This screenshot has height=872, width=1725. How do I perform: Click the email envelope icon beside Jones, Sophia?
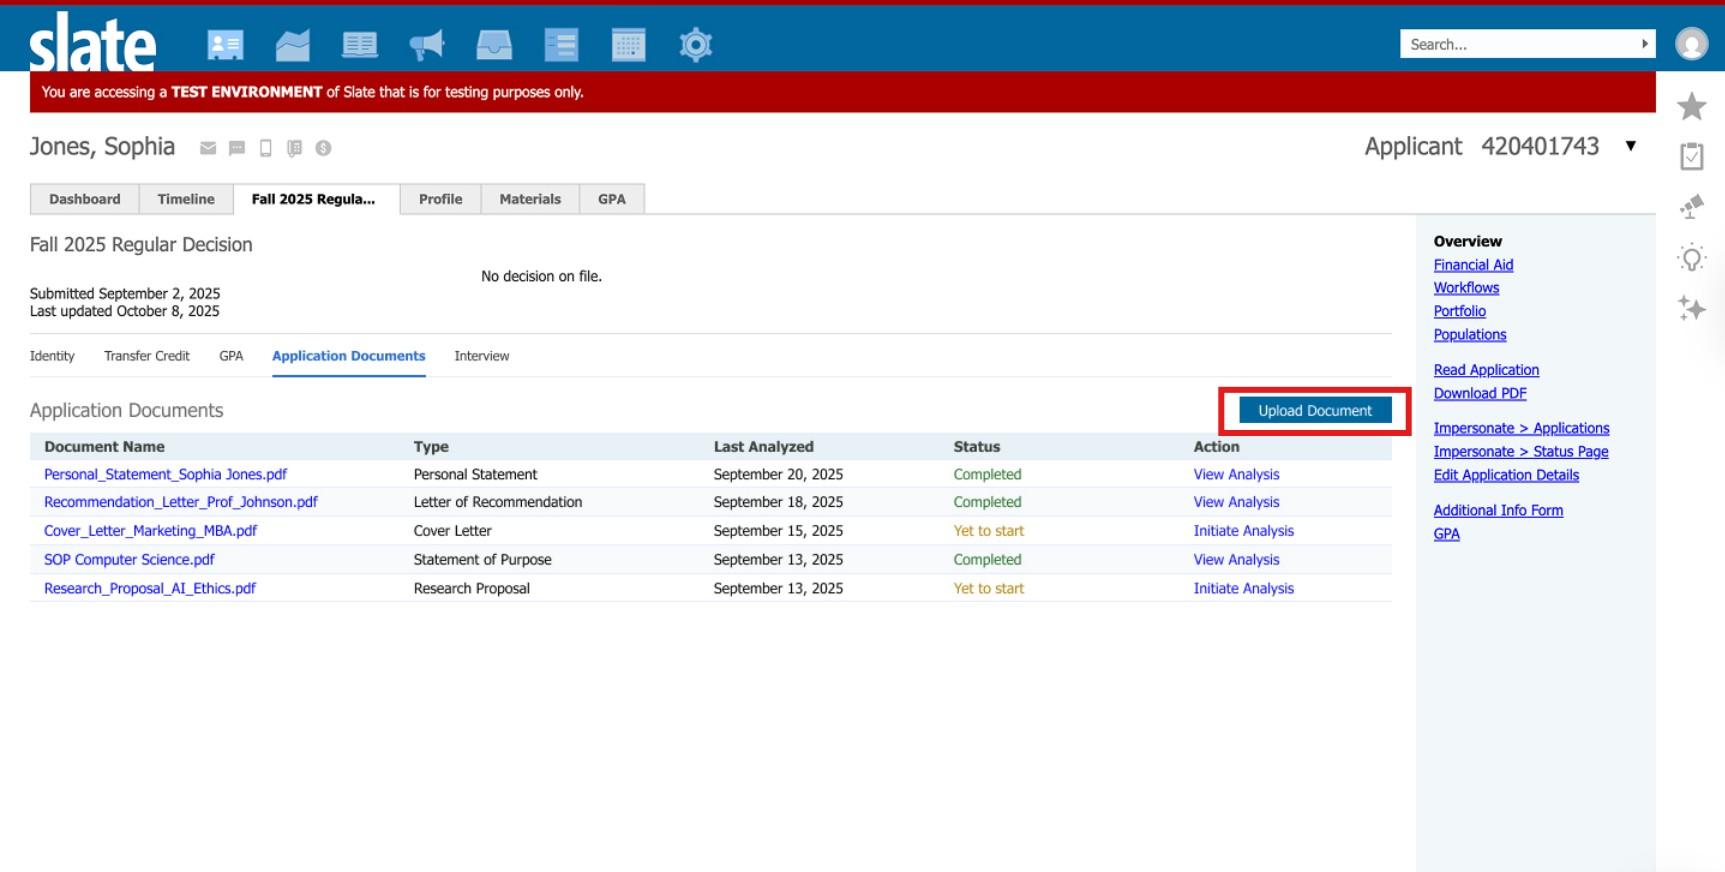(x=208, y=148)
